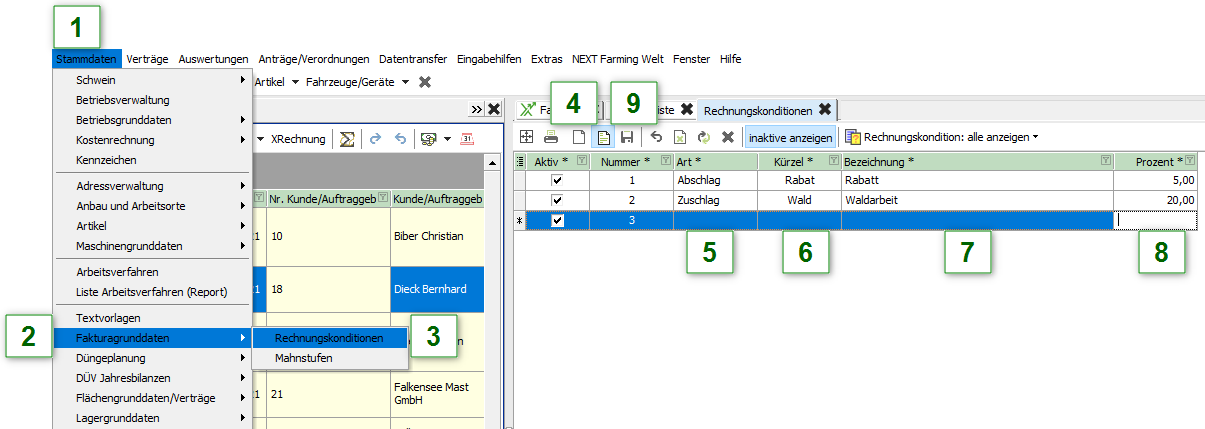Click the save (floppy disk) icon
The width and height of the screenshot is (1205, 429).
[x=627, y=137]
